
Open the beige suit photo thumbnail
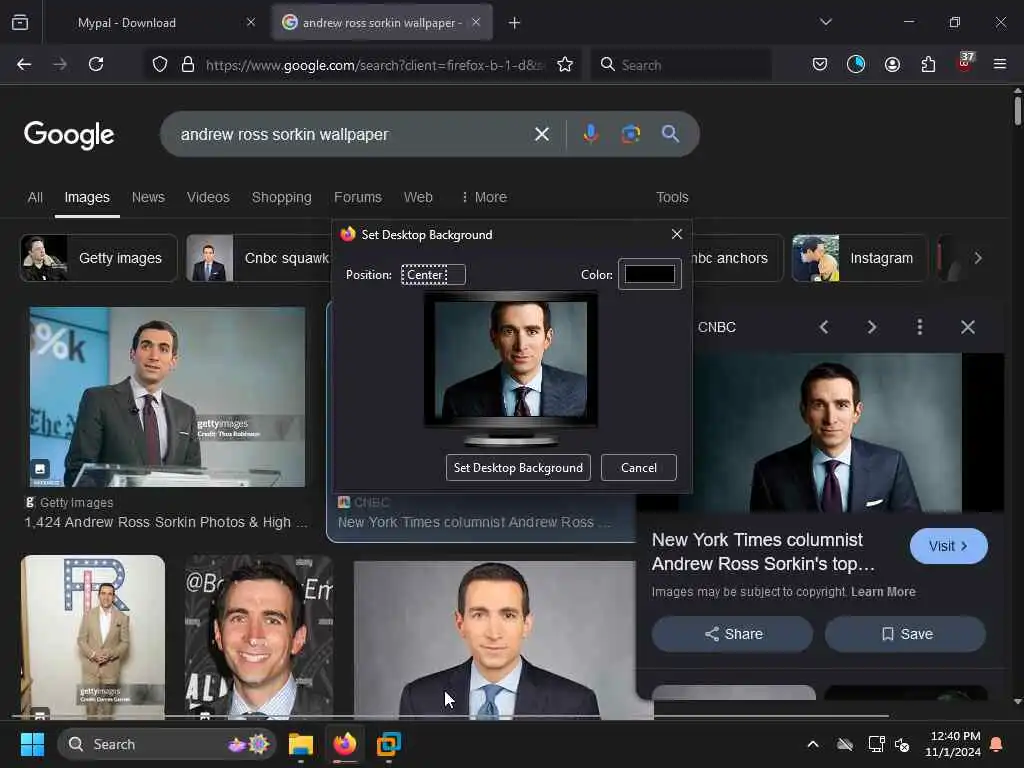93,637
